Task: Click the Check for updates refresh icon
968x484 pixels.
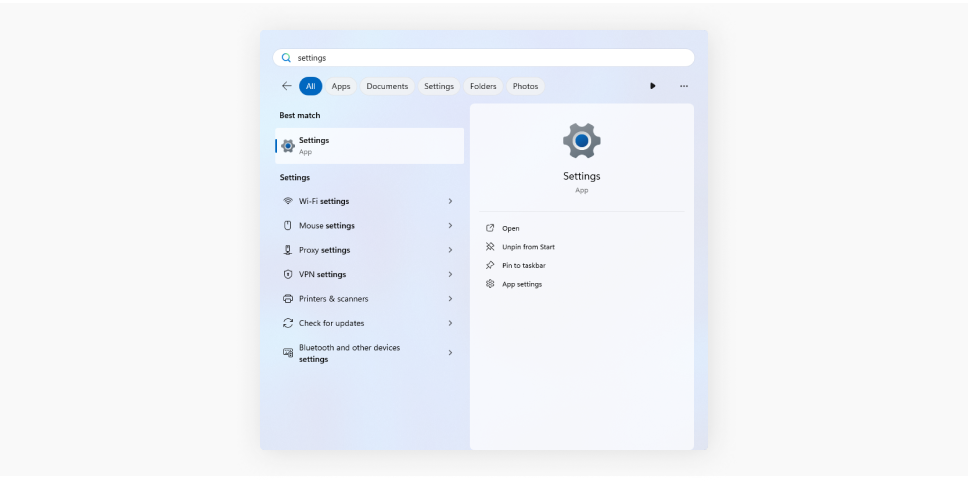Action: click(288, 323)
